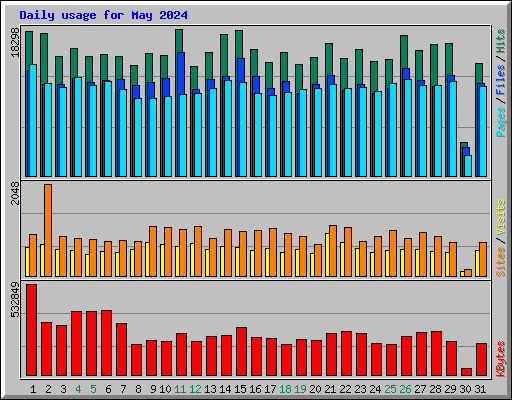Click the green hits bar for day 11
Viewport: 512px width, 400px height.
(179, 40)
